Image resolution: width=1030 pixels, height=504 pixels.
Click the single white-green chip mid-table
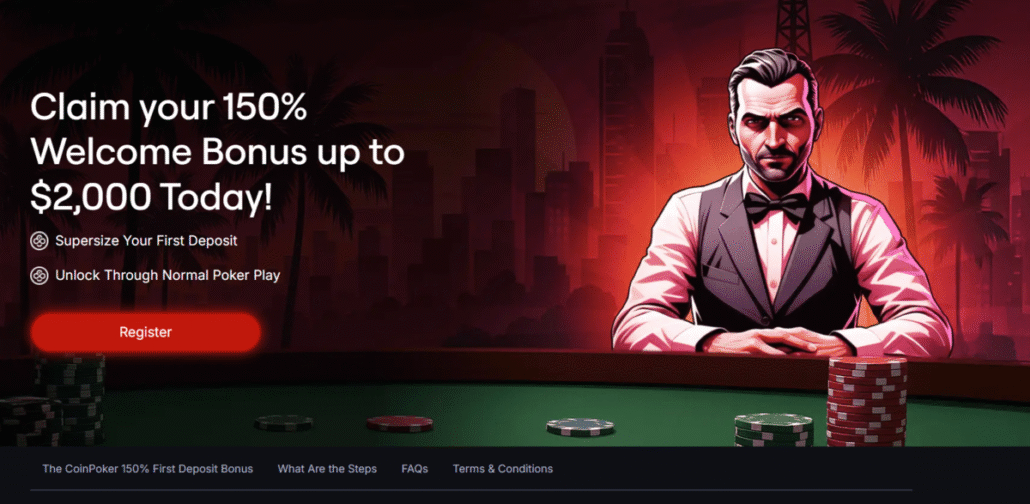pos(580,426)
